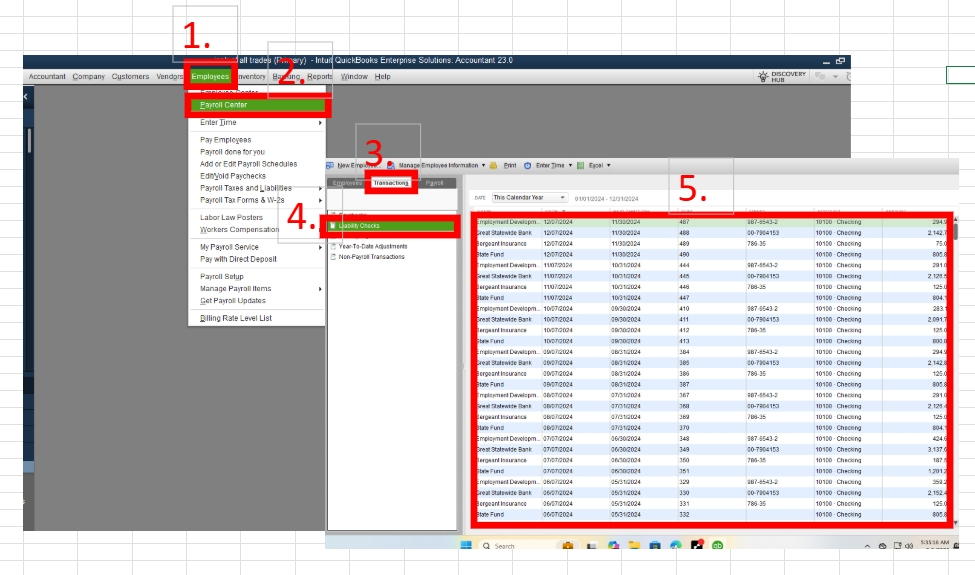Select Non-Payroll Transactions in list
Screen dimensions: 975x575
(371, 257)
